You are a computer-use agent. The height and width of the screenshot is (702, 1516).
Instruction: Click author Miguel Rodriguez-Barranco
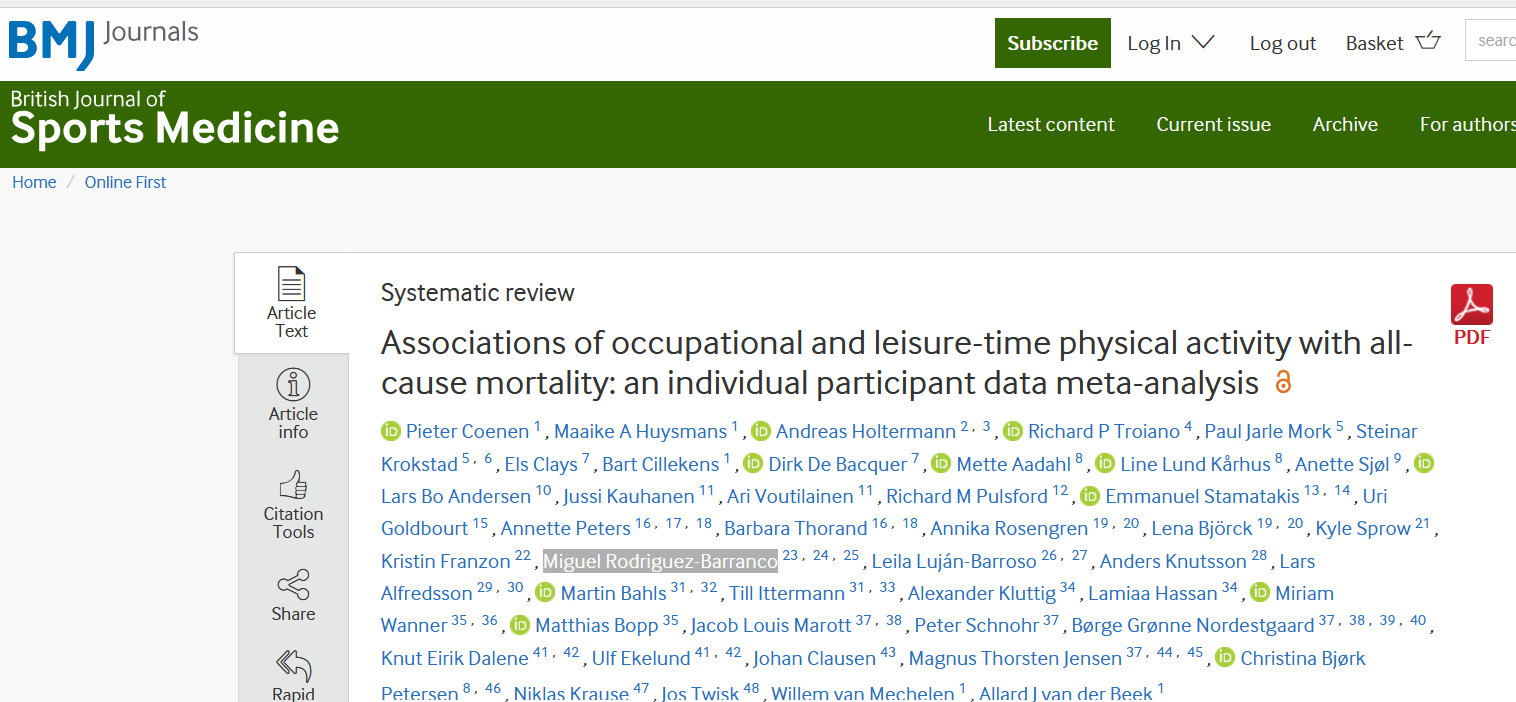coord(659,561)
